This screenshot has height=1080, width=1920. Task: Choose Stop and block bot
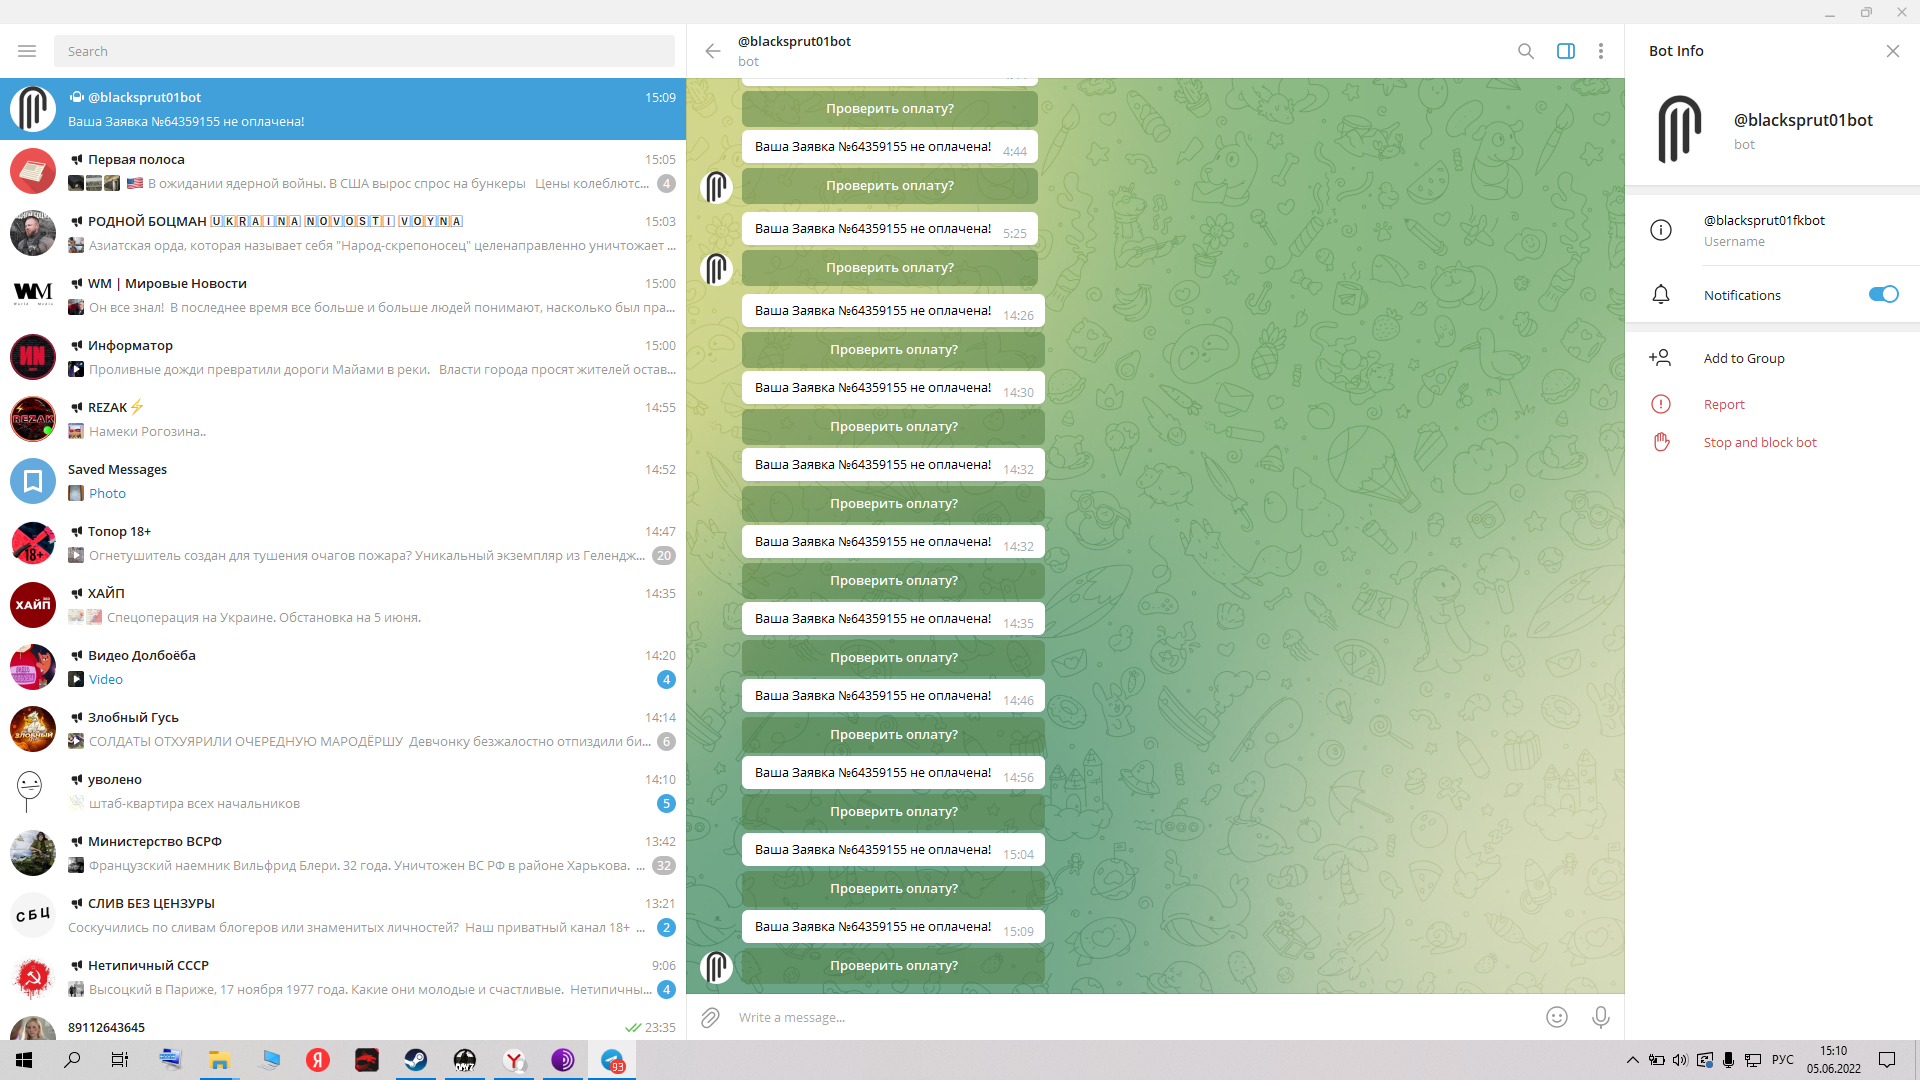pyautogui.click(x=1760, y=442)
